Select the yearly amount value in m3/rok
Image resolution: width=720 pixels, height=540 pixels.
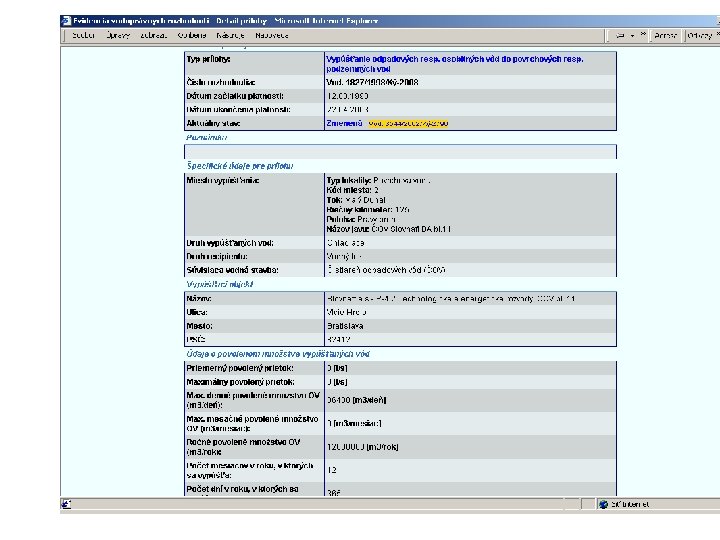pyautogui.click(x=363, y=447)
